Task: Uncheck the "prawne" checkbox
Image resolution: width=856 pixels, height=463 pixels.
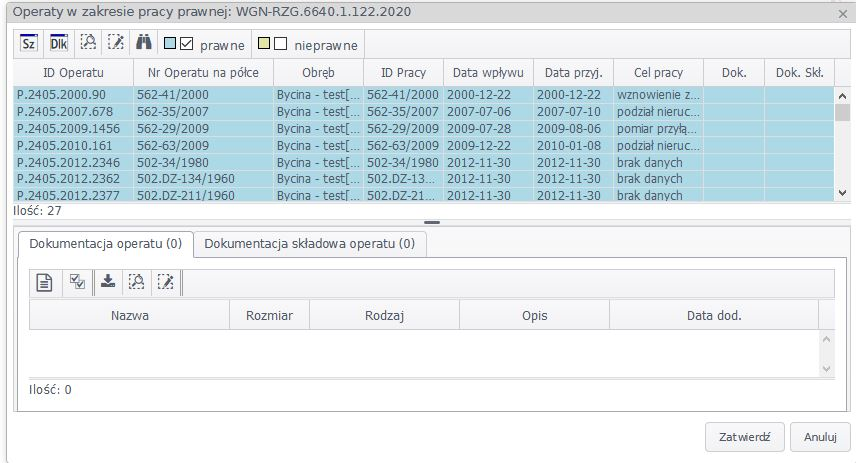Action: 186,44
